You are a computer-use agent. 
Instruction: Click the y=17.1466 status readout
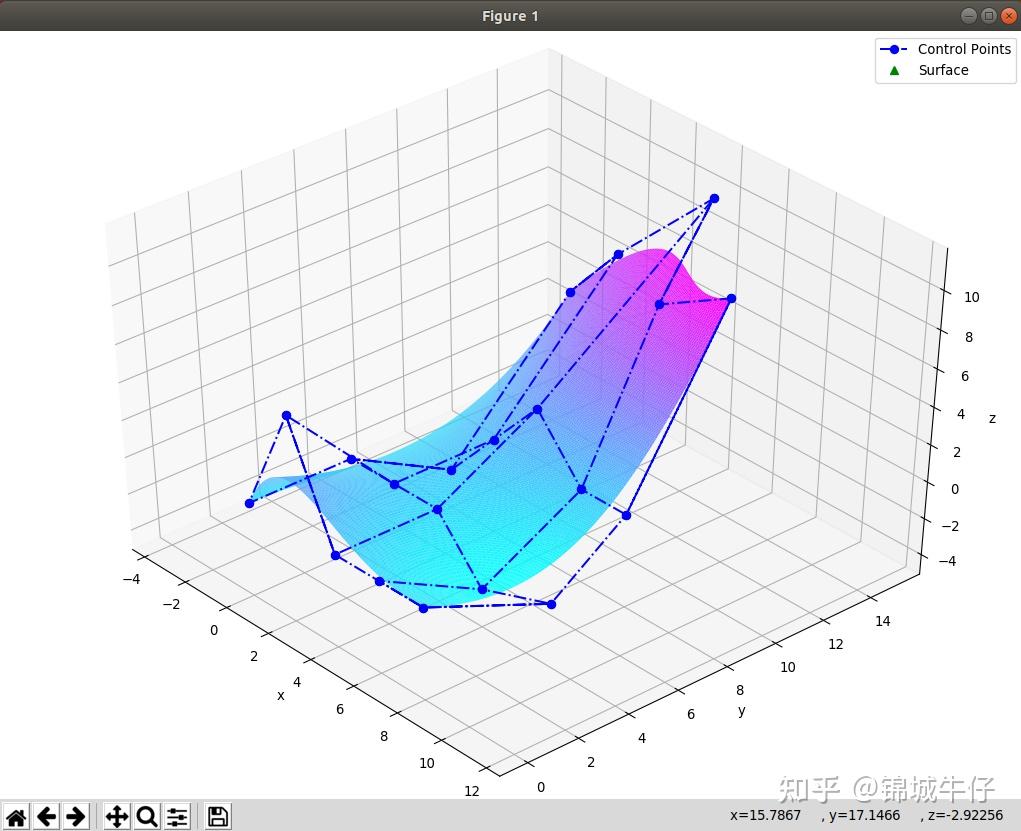coord(864,815)
